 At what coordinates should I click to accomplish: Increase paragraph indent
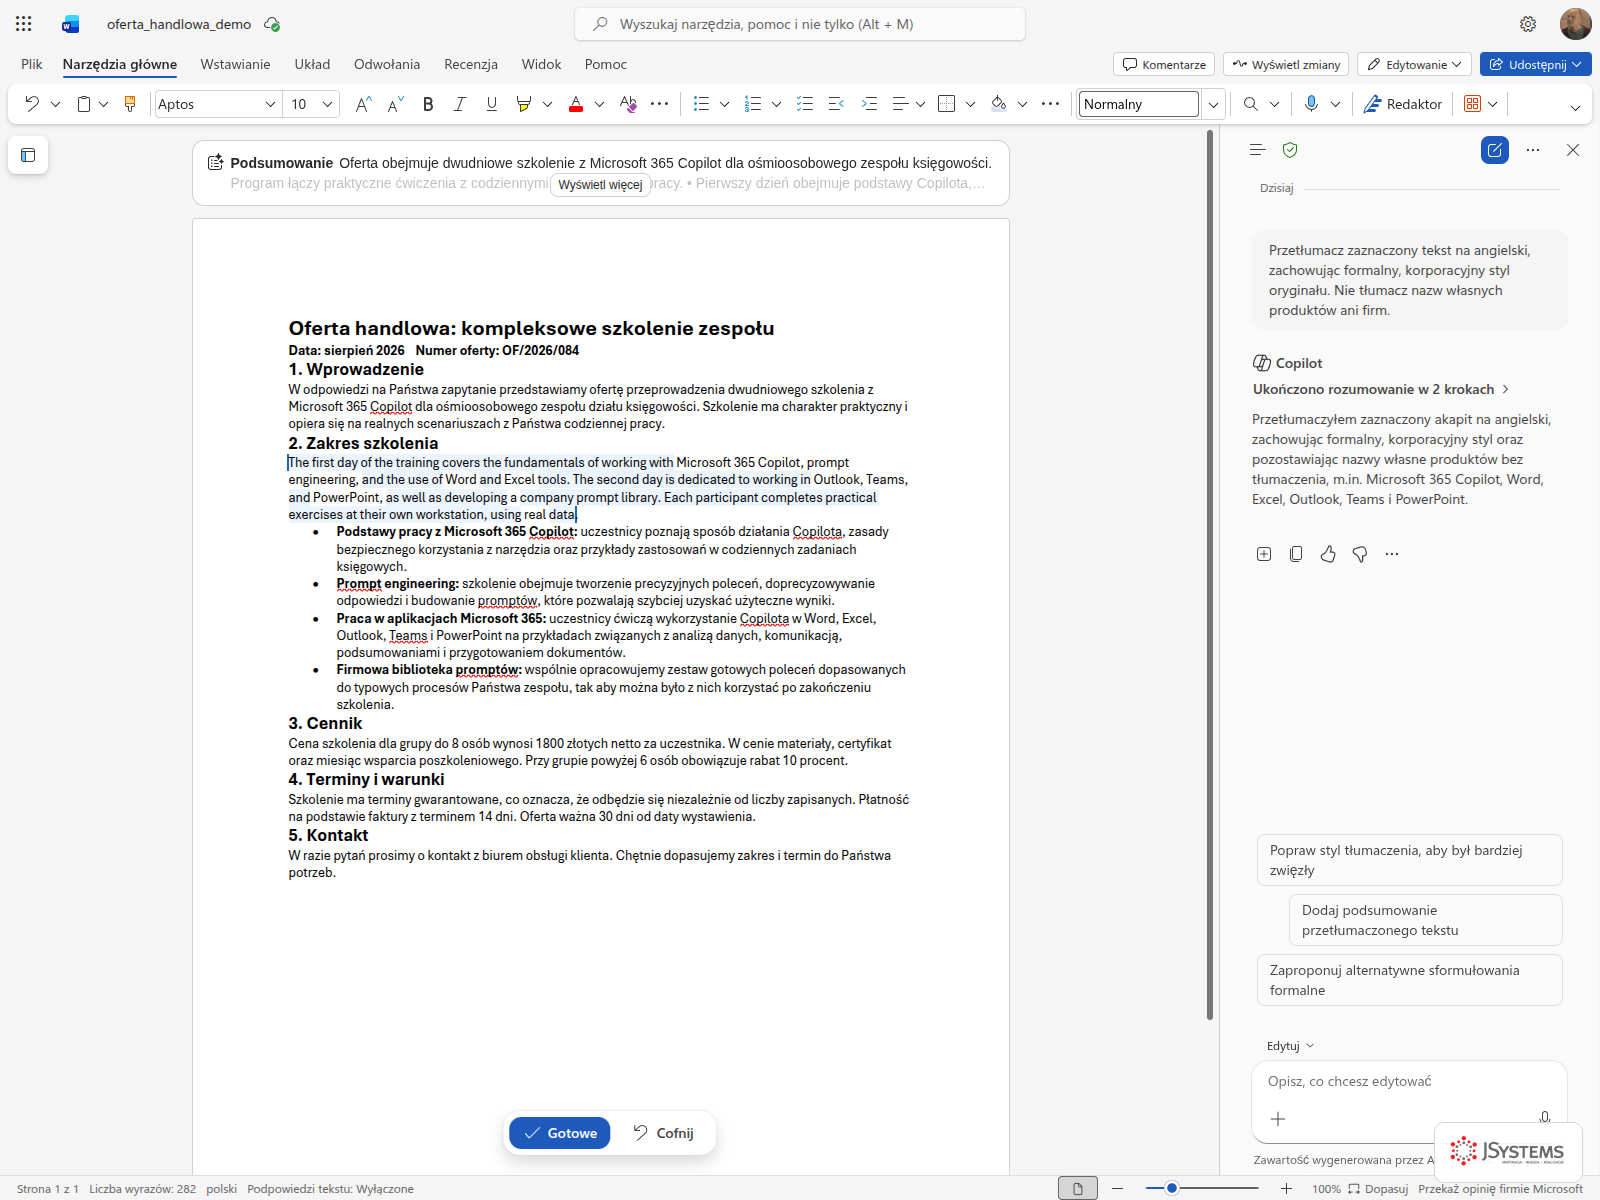point(869,104)
